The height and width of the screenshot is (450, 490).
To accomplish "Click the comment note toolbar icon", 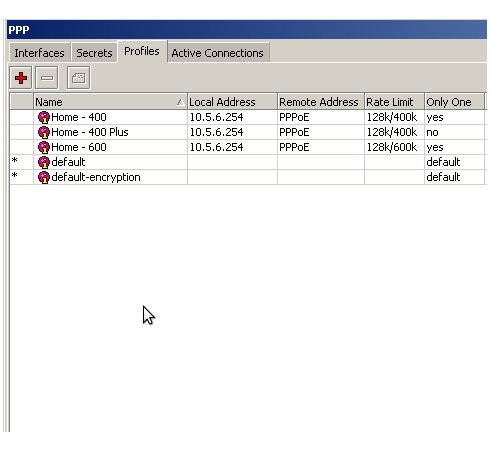I will (78, 78).
